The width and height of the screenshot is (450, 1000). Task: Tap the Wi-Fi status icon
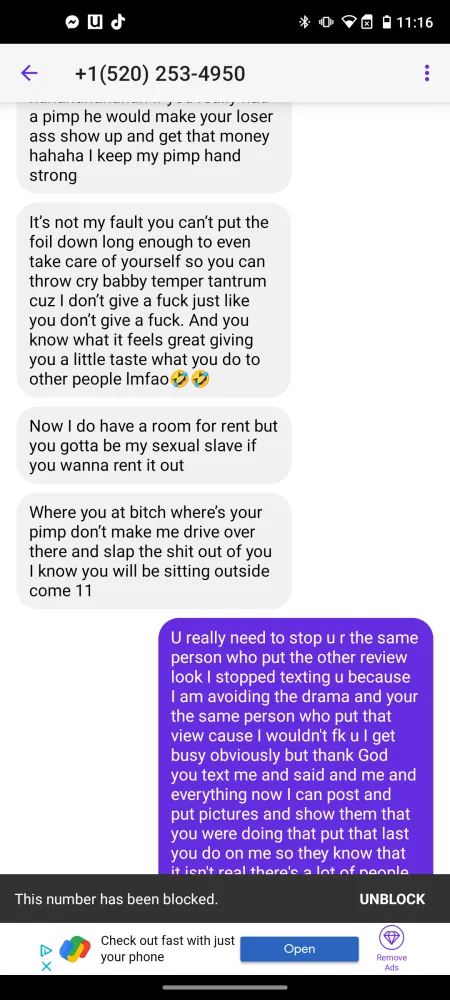click(x=348, y=22)
